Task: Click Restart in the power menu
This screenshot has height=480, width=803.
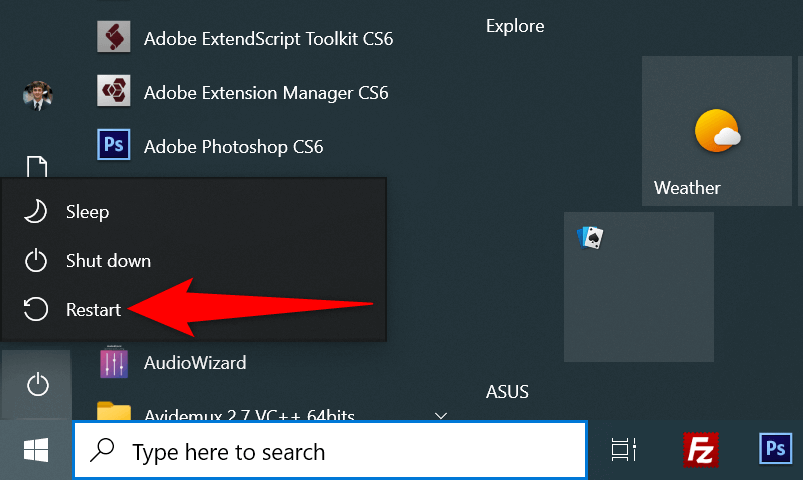Action: tap(93, 310)
